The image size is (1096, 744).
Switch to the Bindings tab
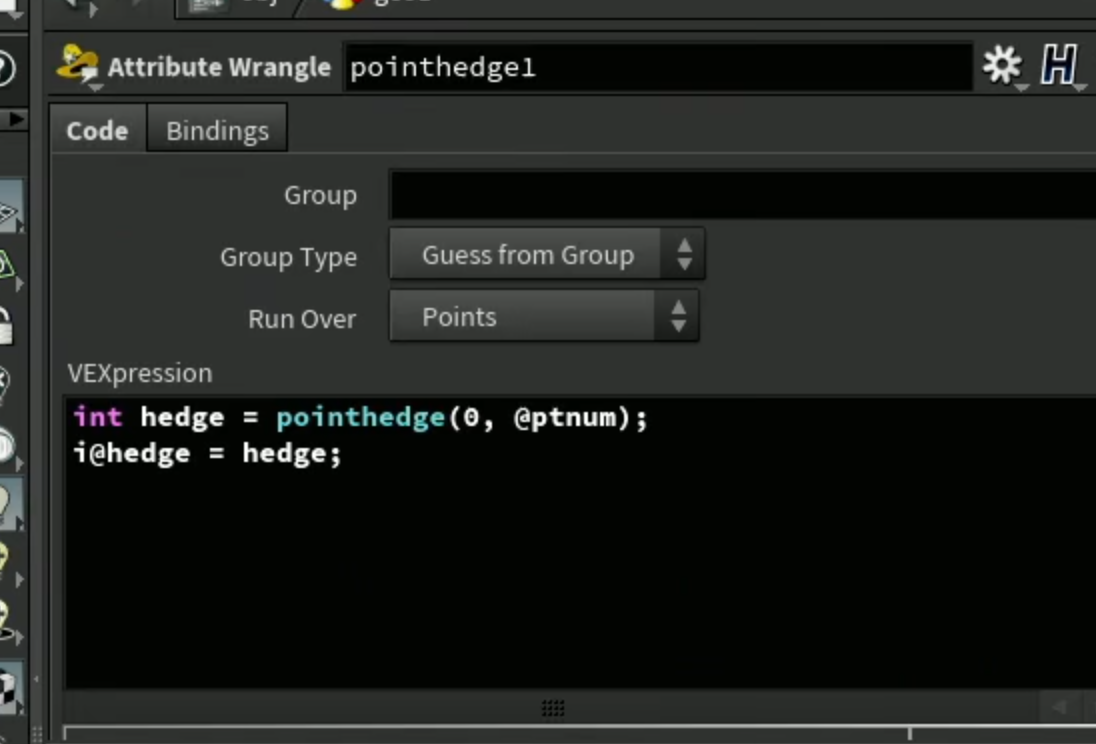[x=217, y=130]
